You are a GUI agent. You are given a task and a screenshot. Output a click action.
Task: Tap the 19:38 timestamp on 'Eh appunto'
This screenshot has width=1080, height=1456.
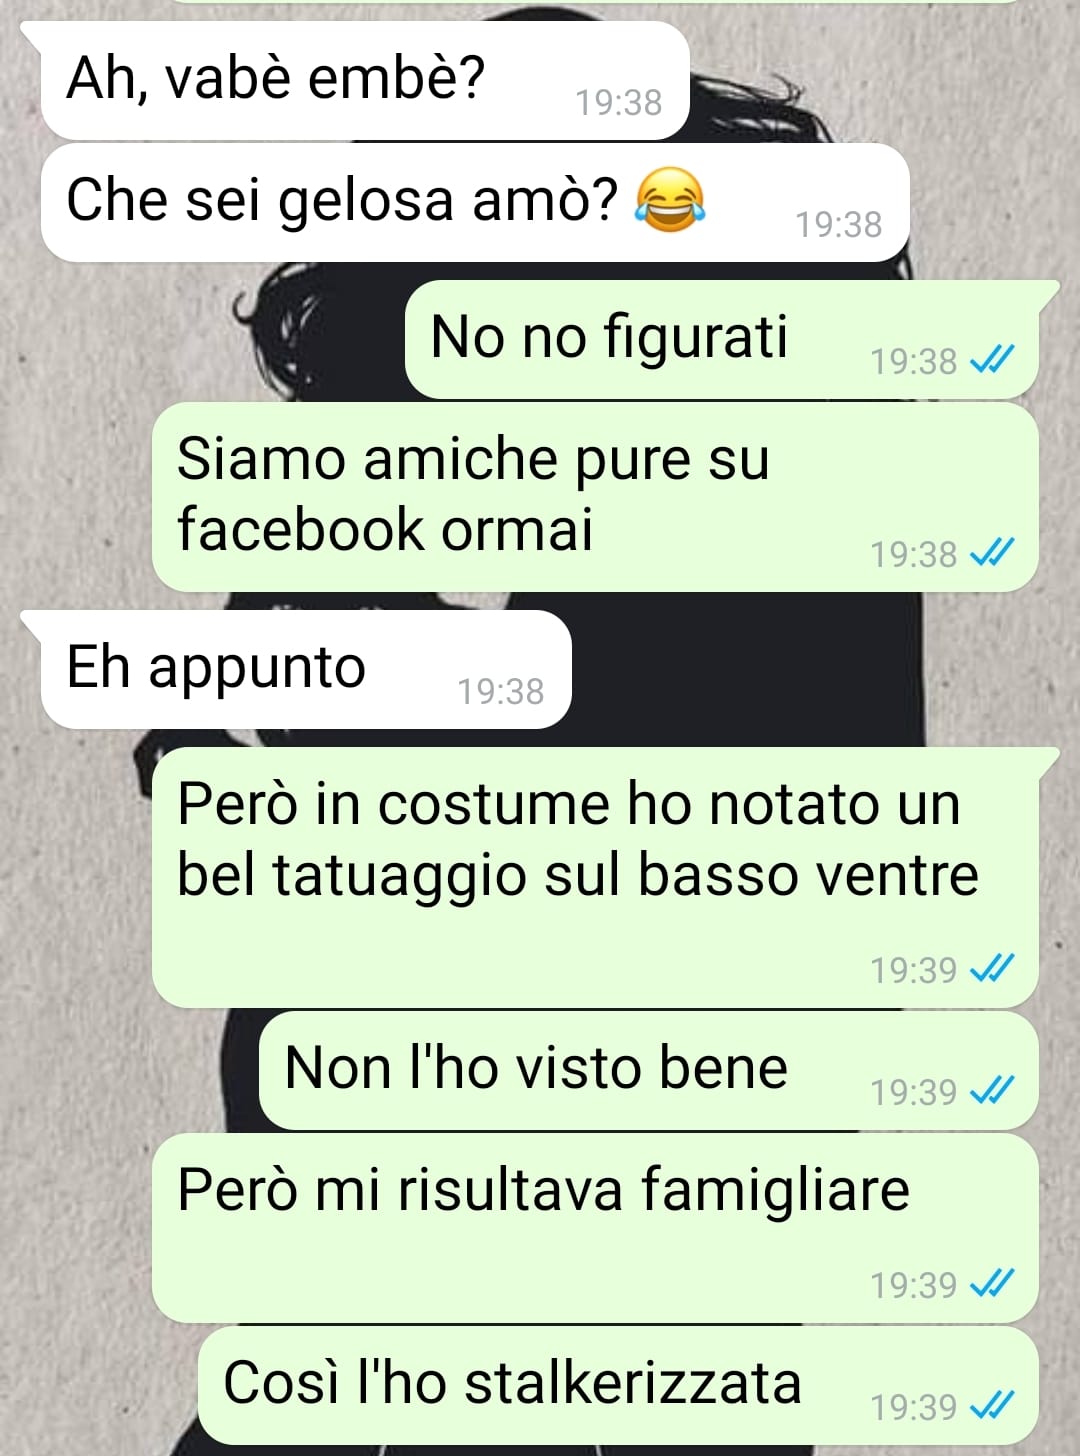[x=501, y=691]
